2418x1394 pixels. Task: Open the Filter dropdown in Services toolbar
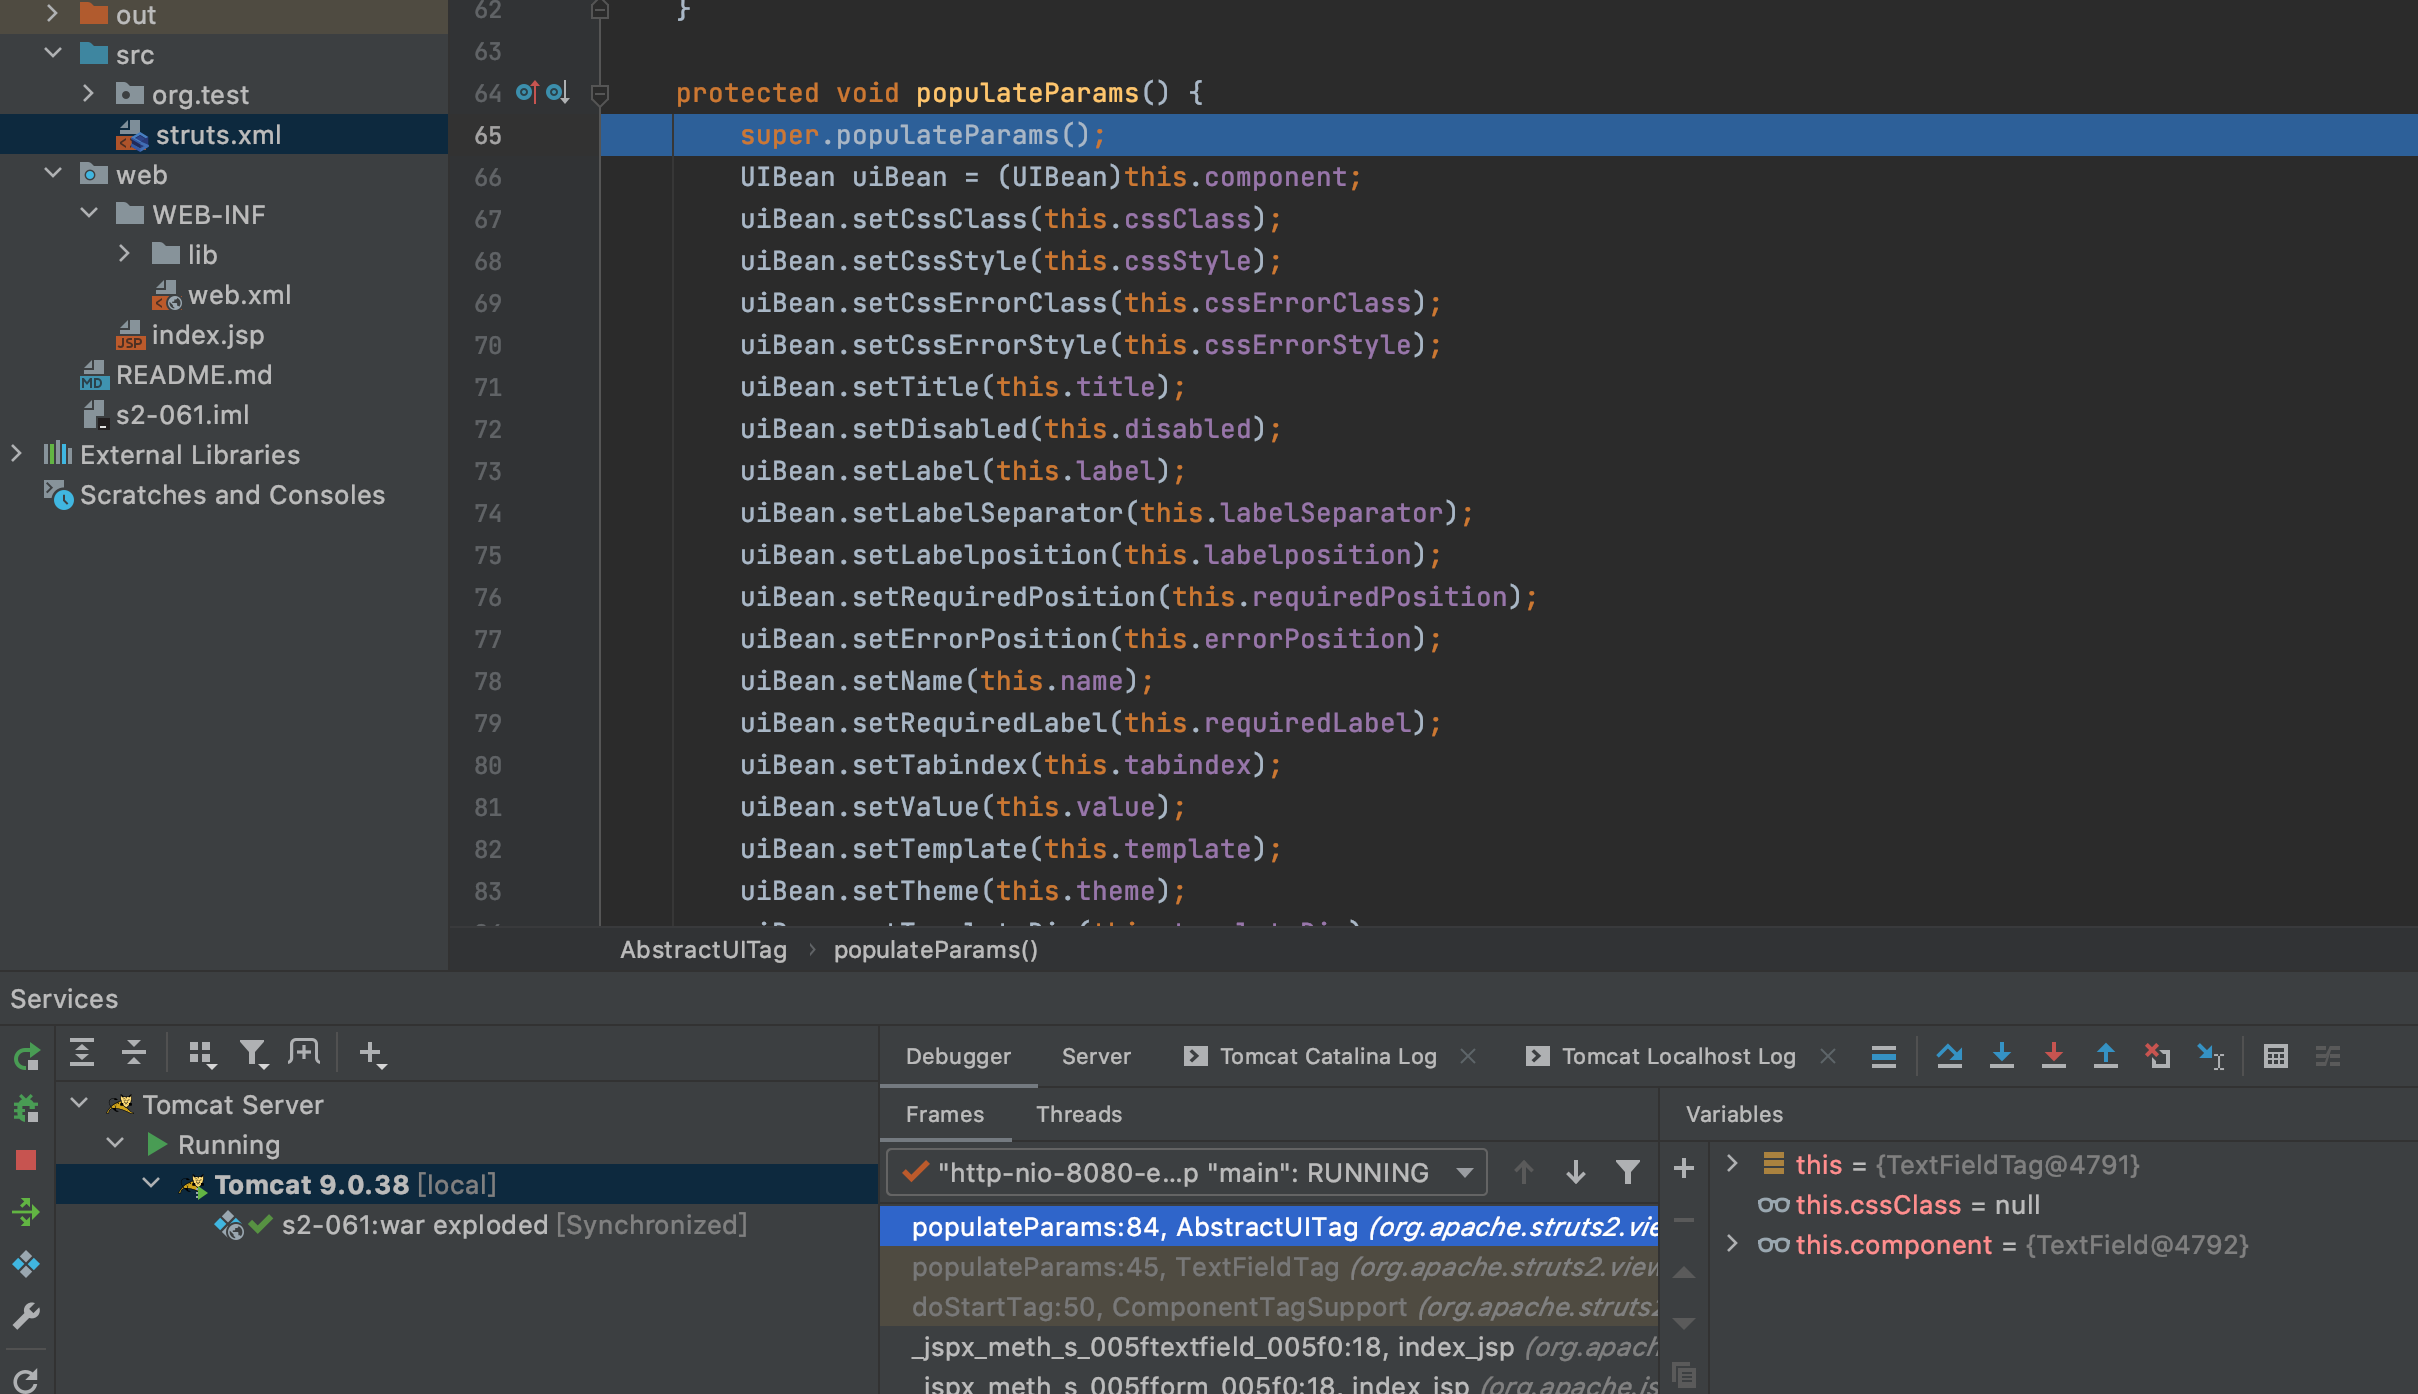[x=254, y=1053]
